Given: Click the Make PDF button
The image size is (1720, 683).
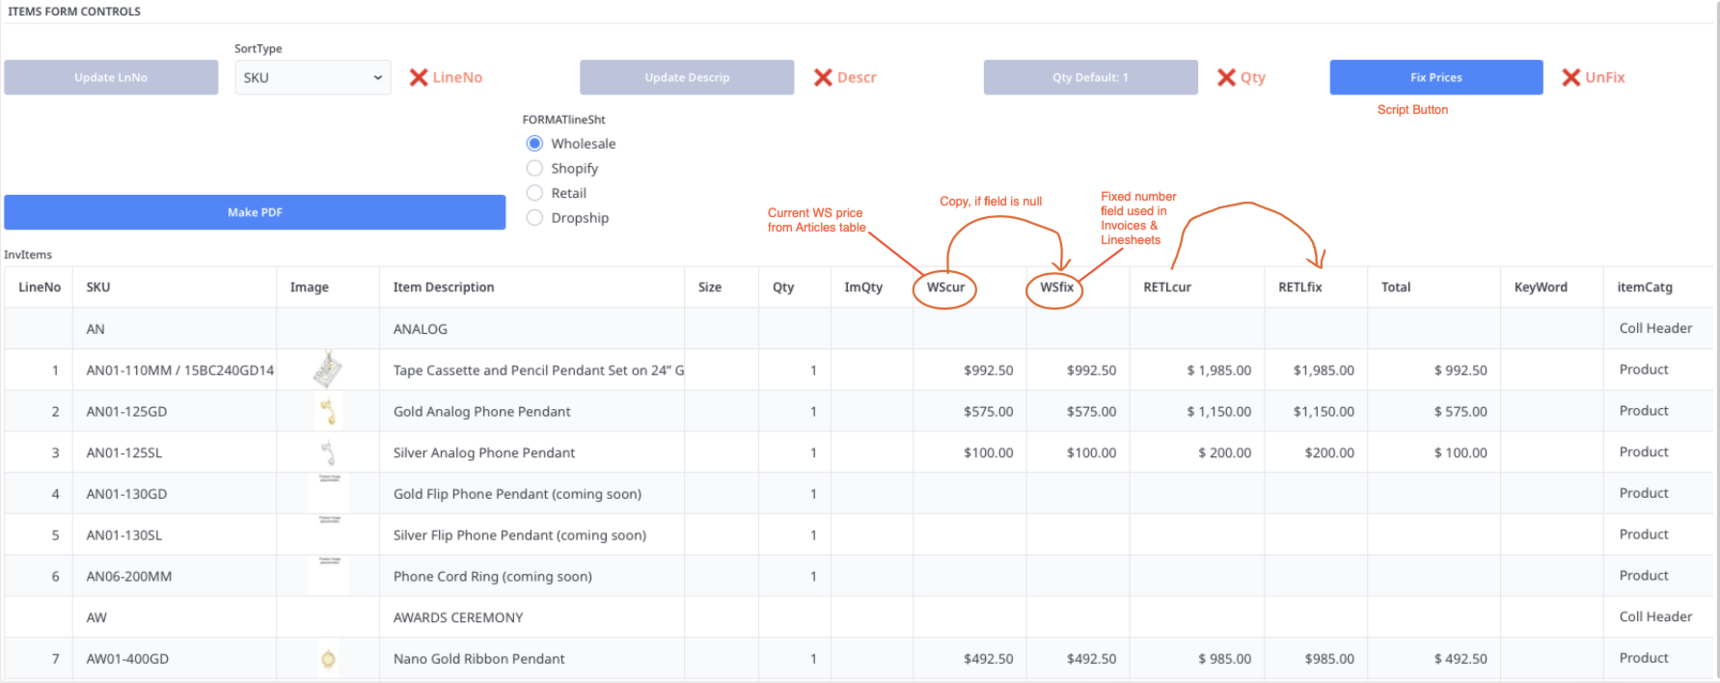Looking at the screenshot, I should 255,212.
